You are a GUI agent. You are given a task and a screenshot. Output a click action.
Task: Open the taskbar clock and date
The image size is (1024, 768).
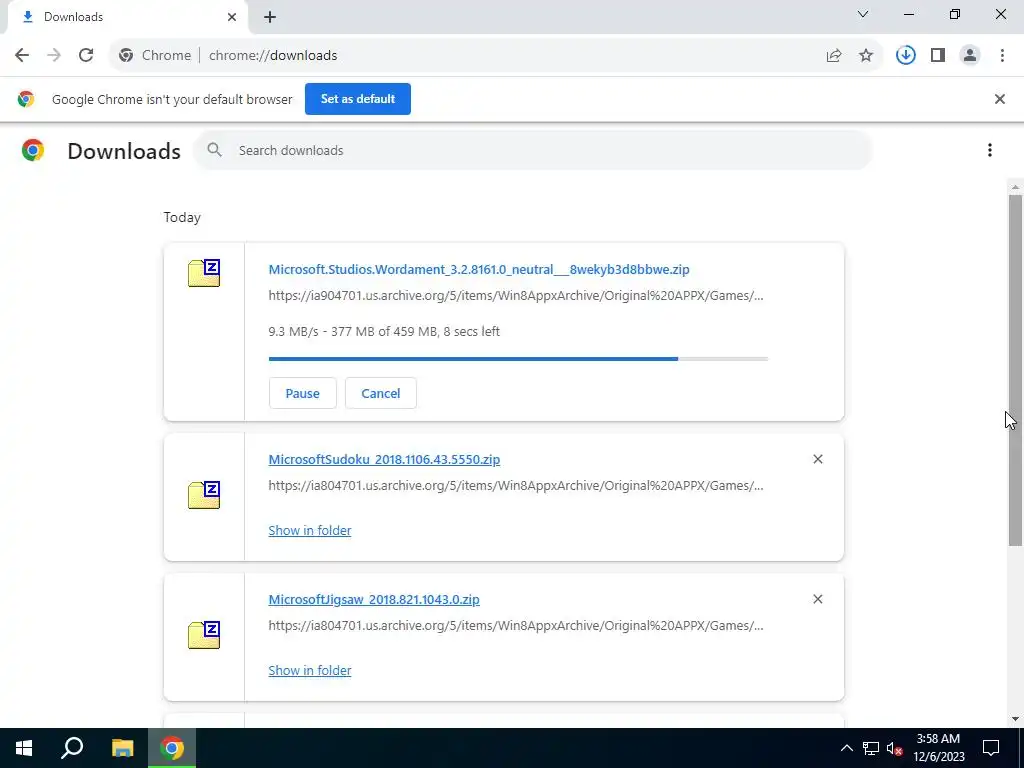pos(938,748)
